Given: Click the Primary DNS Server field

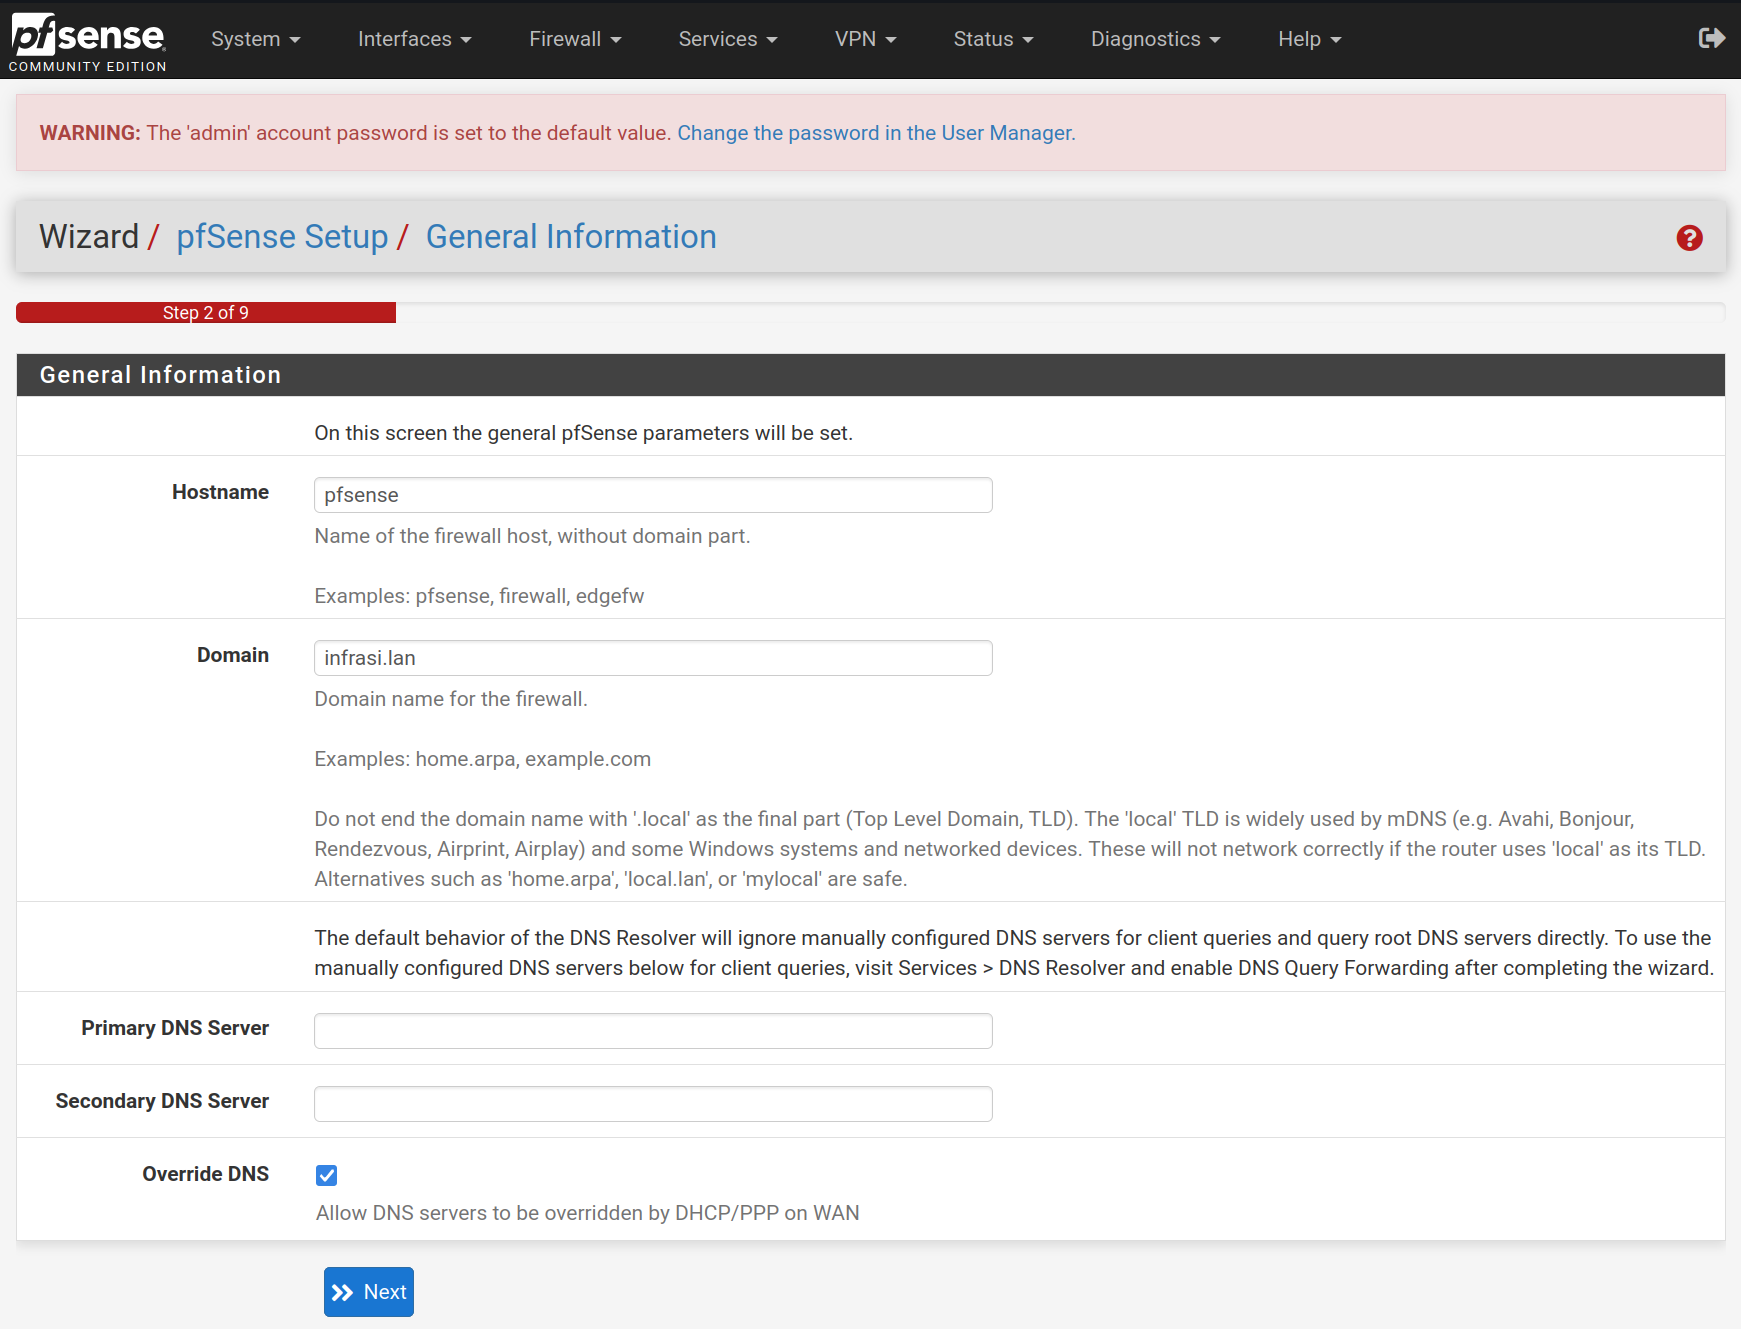Looking at the screenshot, I should click(x=653, y=1031).
